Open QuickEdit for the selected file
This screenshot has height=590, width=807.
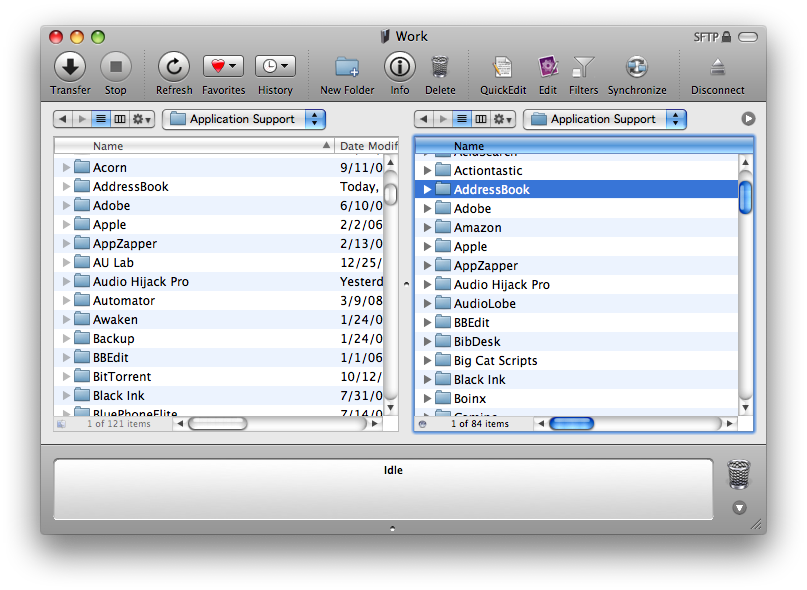[503, 67]
